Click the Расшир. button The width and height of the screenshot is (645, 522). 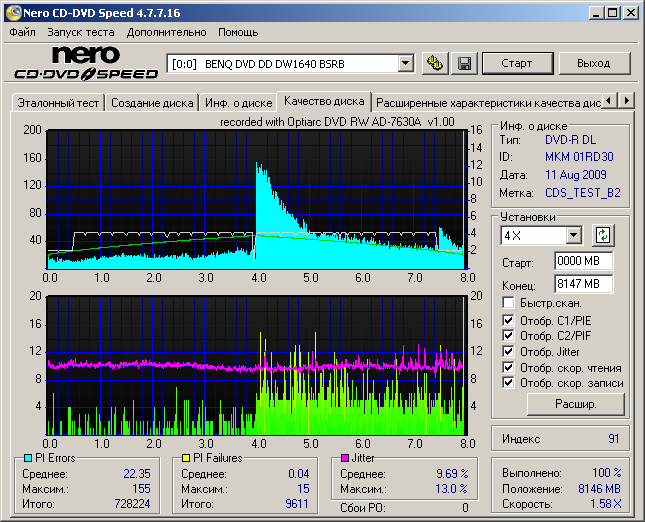pyautogui.click(x=575, y=404)
